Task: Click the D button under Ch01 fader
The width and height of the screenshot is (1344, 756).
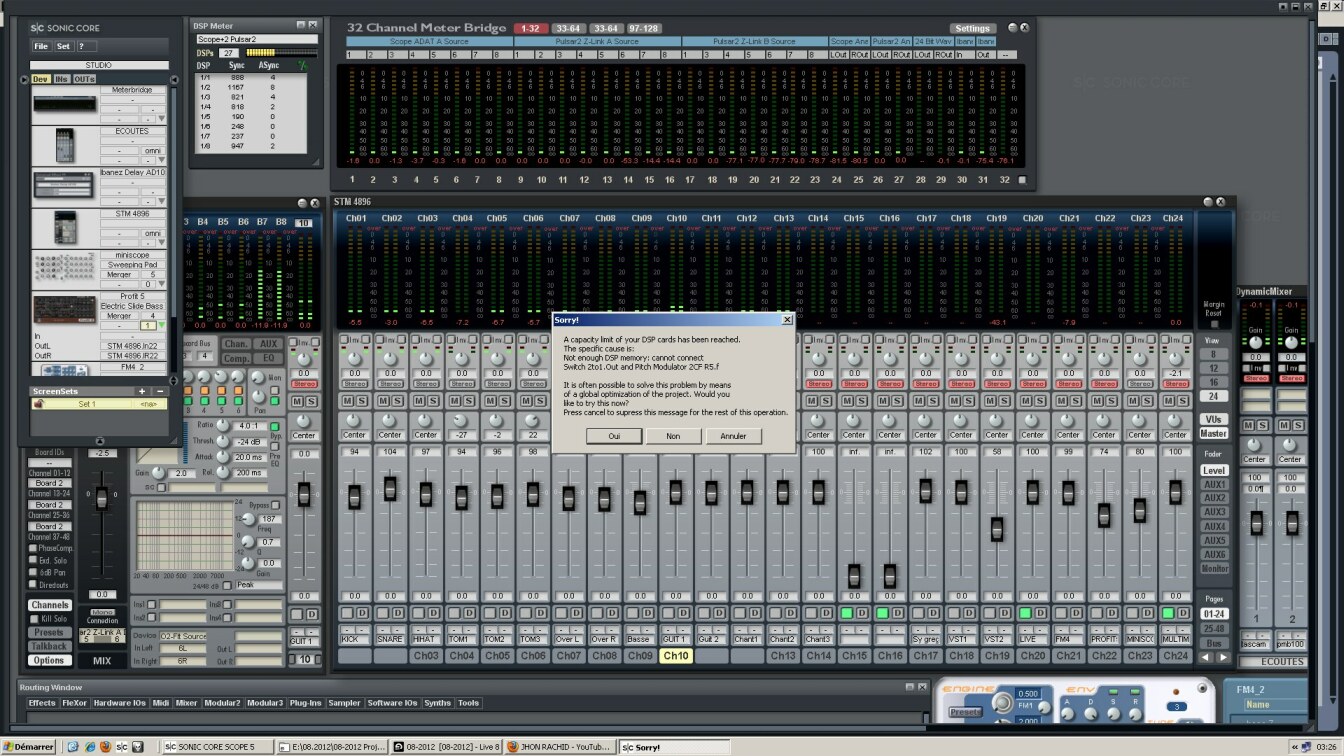Action: pos(361,612)
